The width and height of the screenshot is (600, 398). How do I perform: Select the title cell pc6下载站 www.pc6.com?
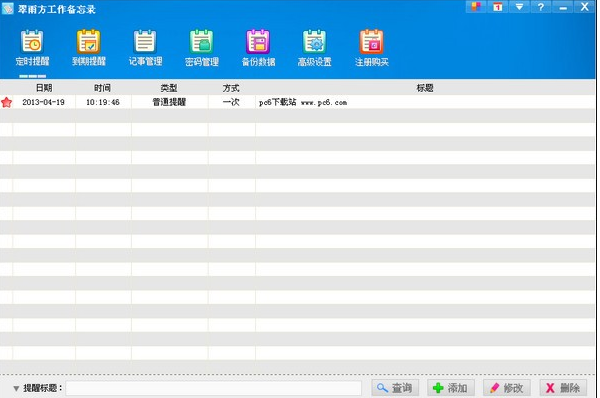425,102
